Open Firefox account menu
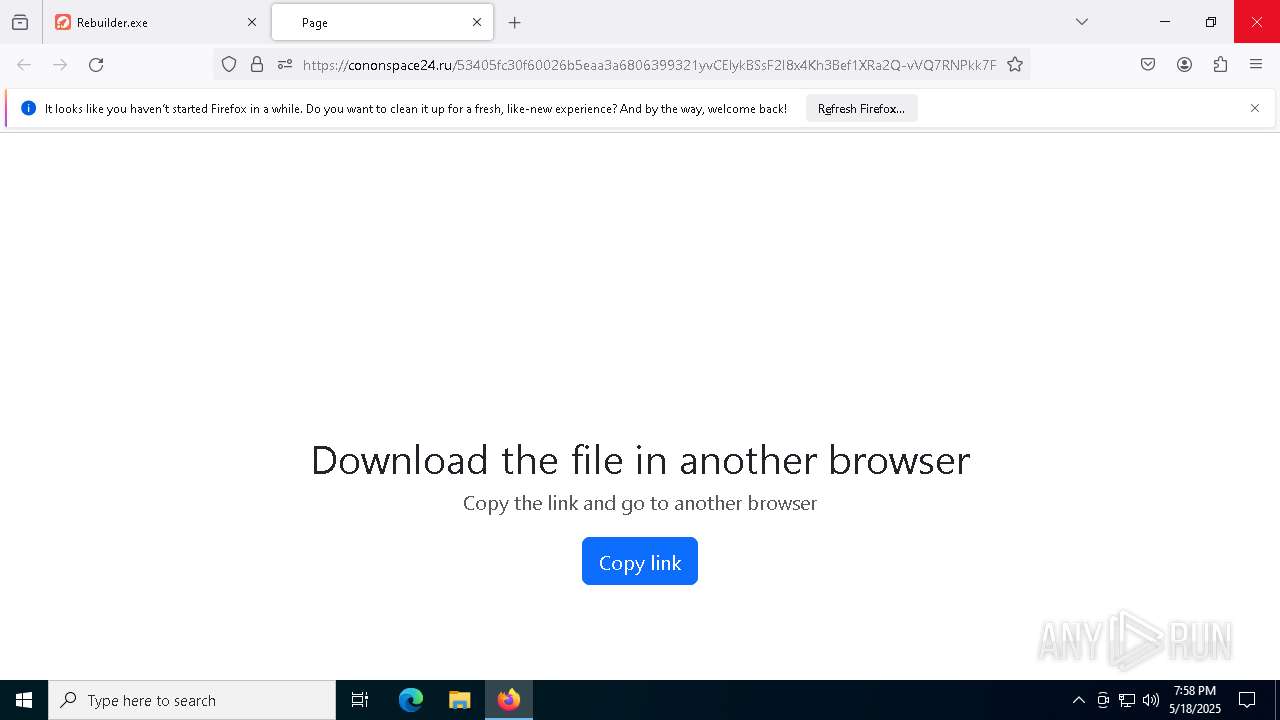1280x720 pixels. 1184,65
